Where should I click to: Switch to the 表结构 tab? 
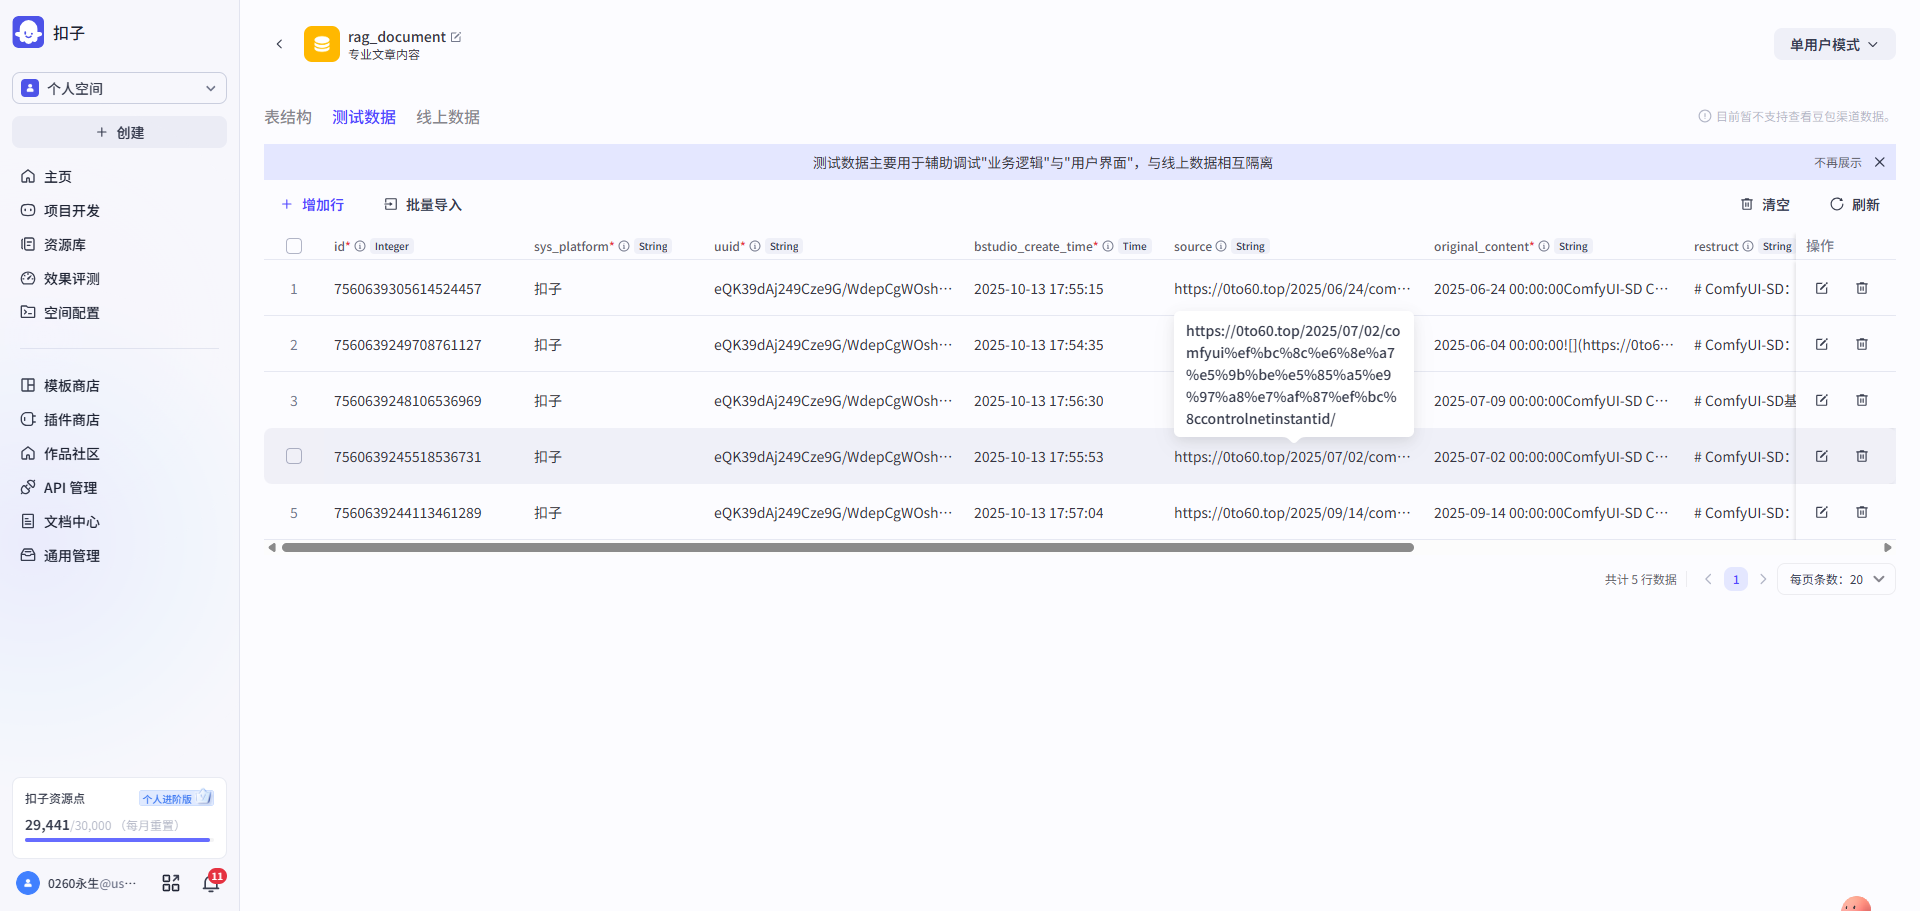(288, 117)
